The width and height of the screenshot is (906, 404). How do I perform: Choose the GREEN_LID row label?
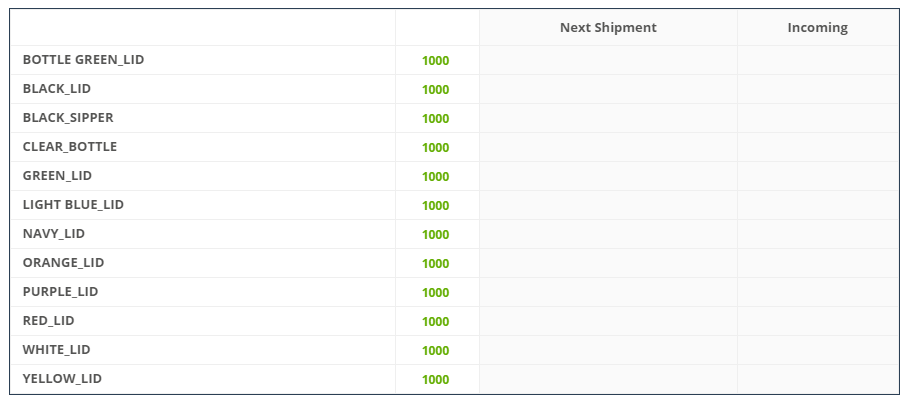(x=57, y=175)
